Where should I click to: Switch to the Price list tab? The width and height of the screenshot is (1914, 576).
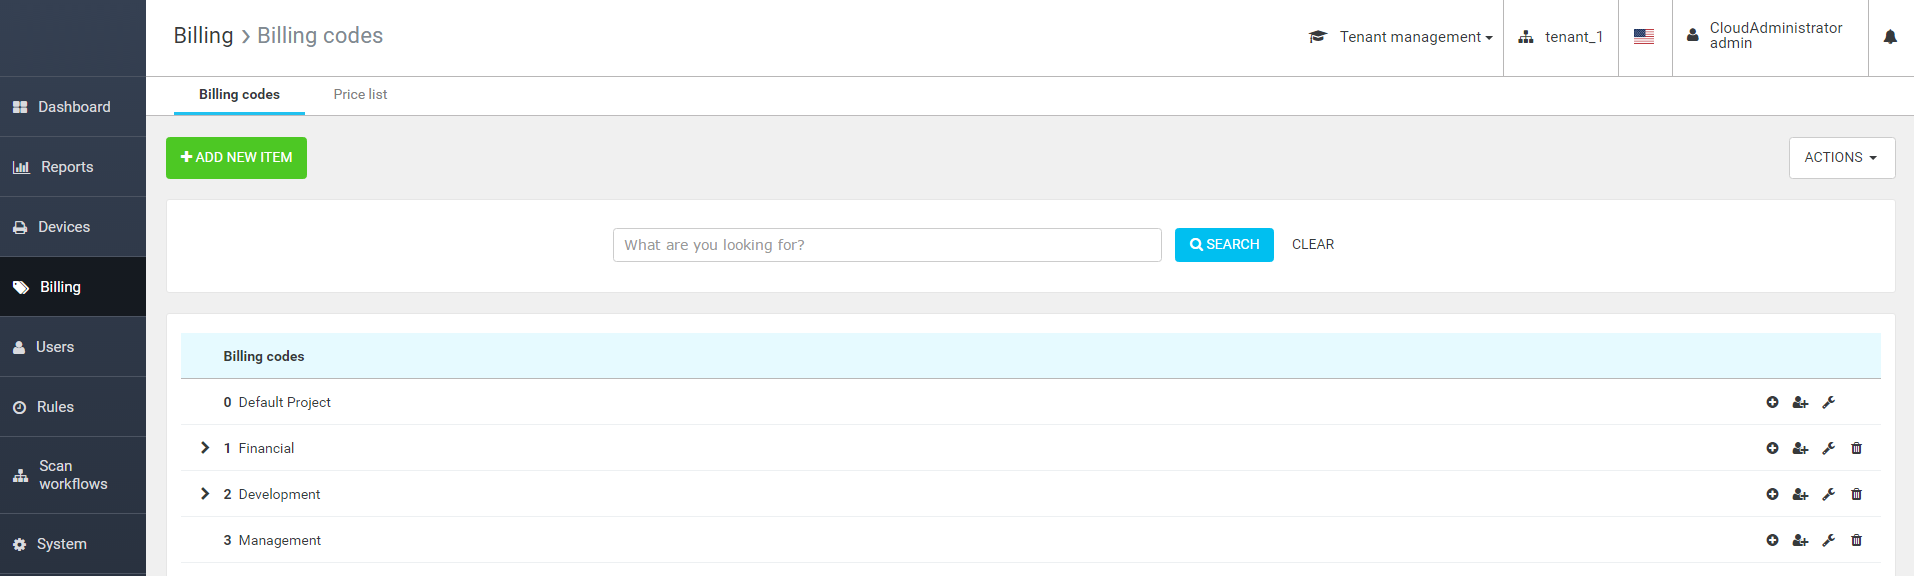click(360, 94)
